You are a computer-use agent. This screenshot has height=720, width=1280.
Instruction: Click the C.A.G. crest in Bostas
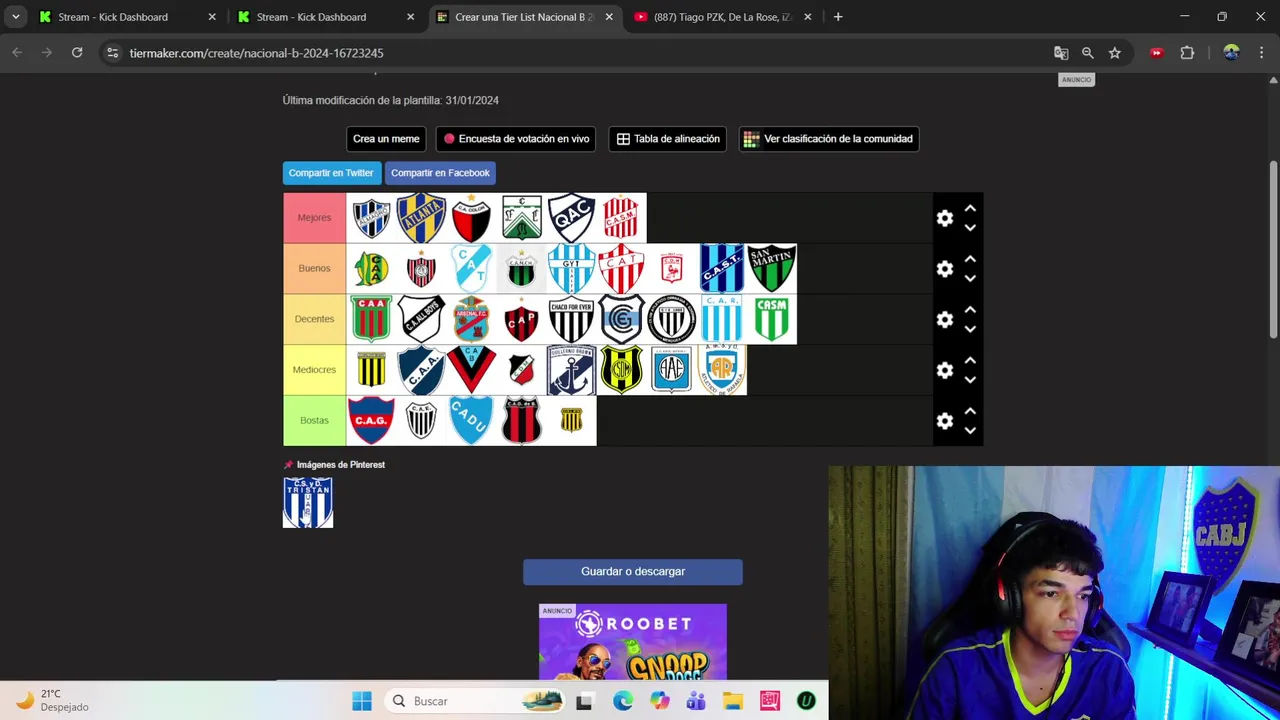[371, 420]
